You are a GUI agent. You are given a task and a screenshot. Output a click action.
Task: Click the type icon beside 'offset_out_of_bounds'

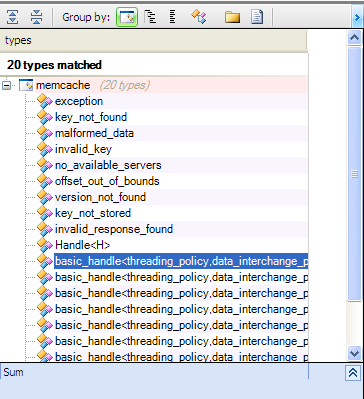coord(45,181)
